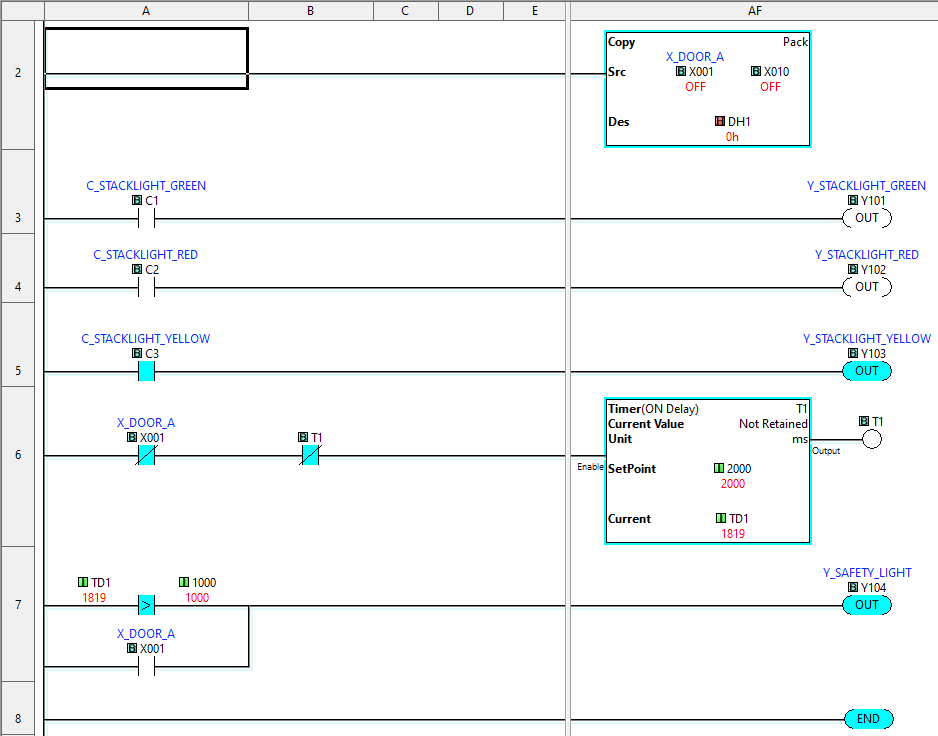The height and width of the screenshot is (736, 938).
Task: Click the END instruction on rung 8
Action: click(x=869, y=719)
